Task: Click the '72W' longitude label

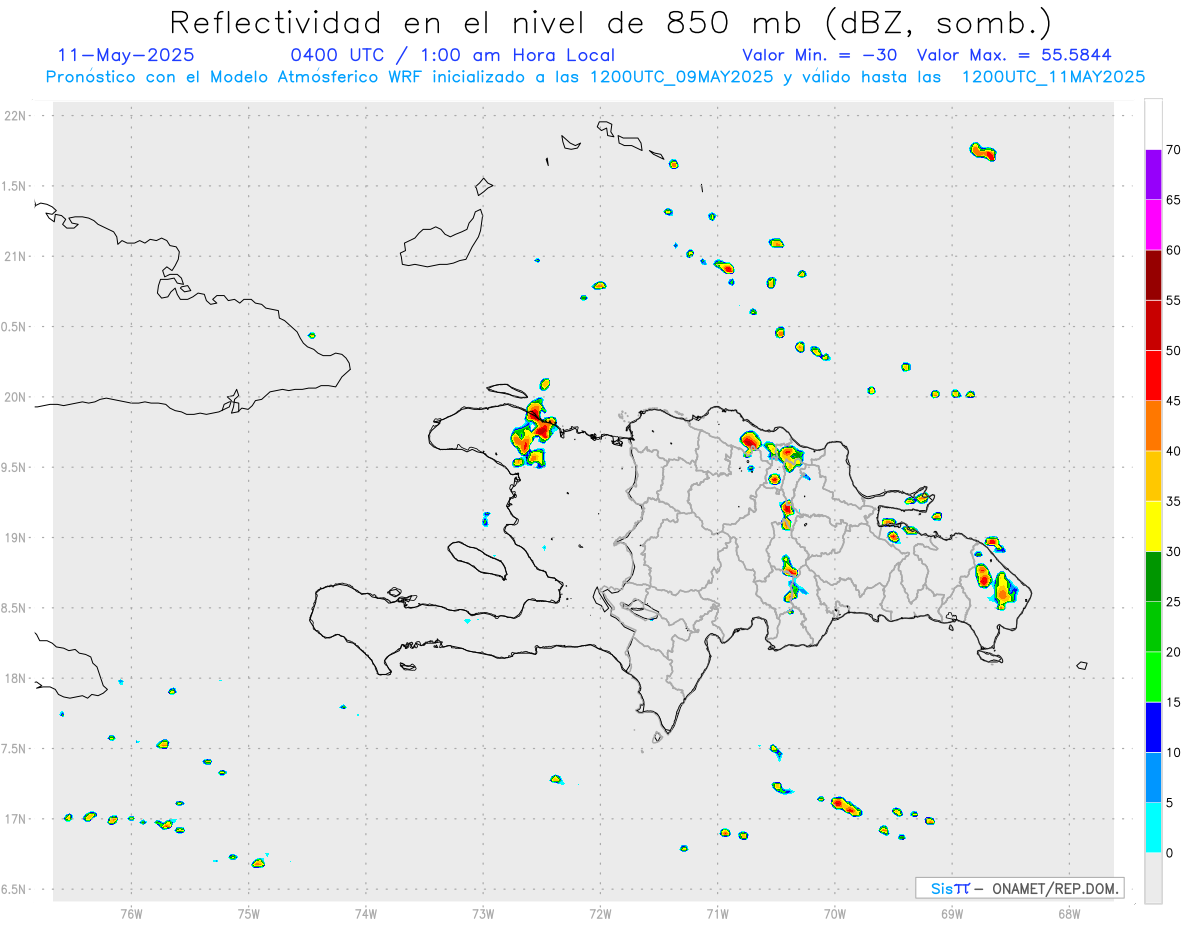Action: click(600, 913)
